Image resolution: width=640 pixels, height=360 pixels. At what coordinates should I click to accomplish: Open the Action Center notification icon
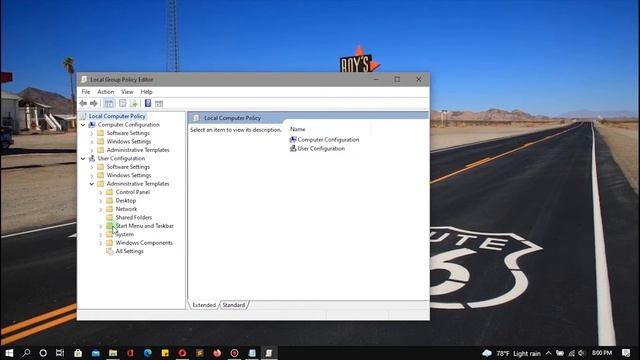[x=626, y=353]
